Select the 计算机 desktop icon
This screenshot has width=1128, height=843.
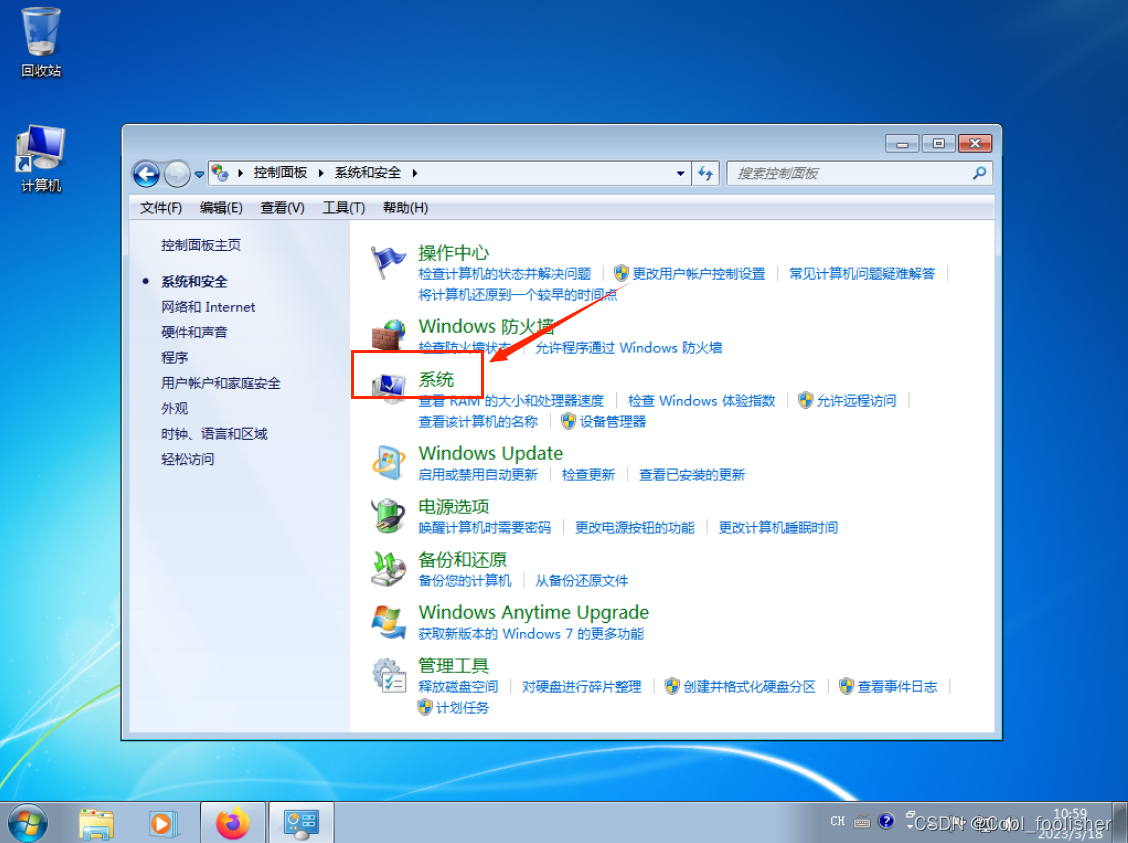(41, 160)
